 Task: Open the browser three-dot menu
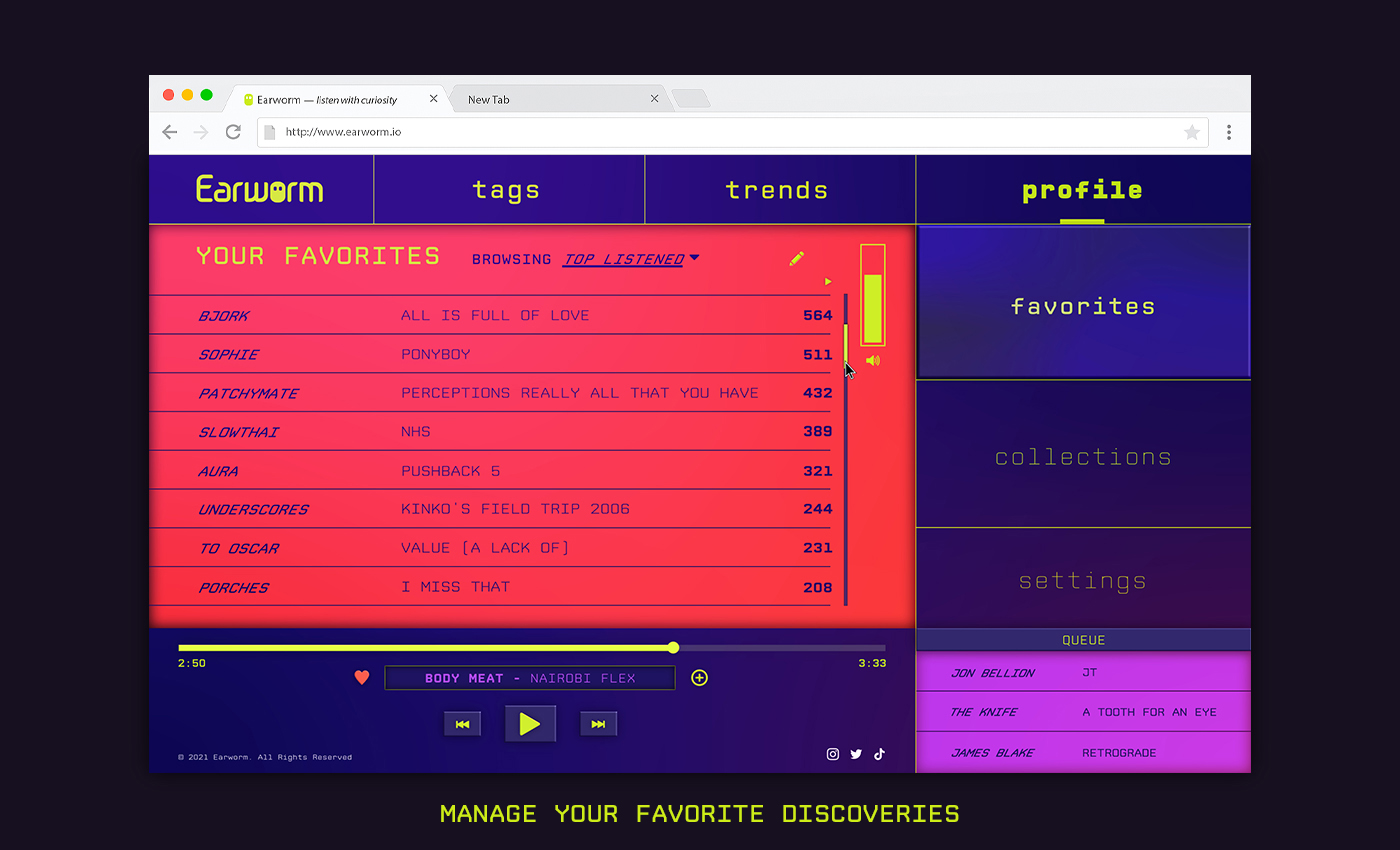(1229, 132)
